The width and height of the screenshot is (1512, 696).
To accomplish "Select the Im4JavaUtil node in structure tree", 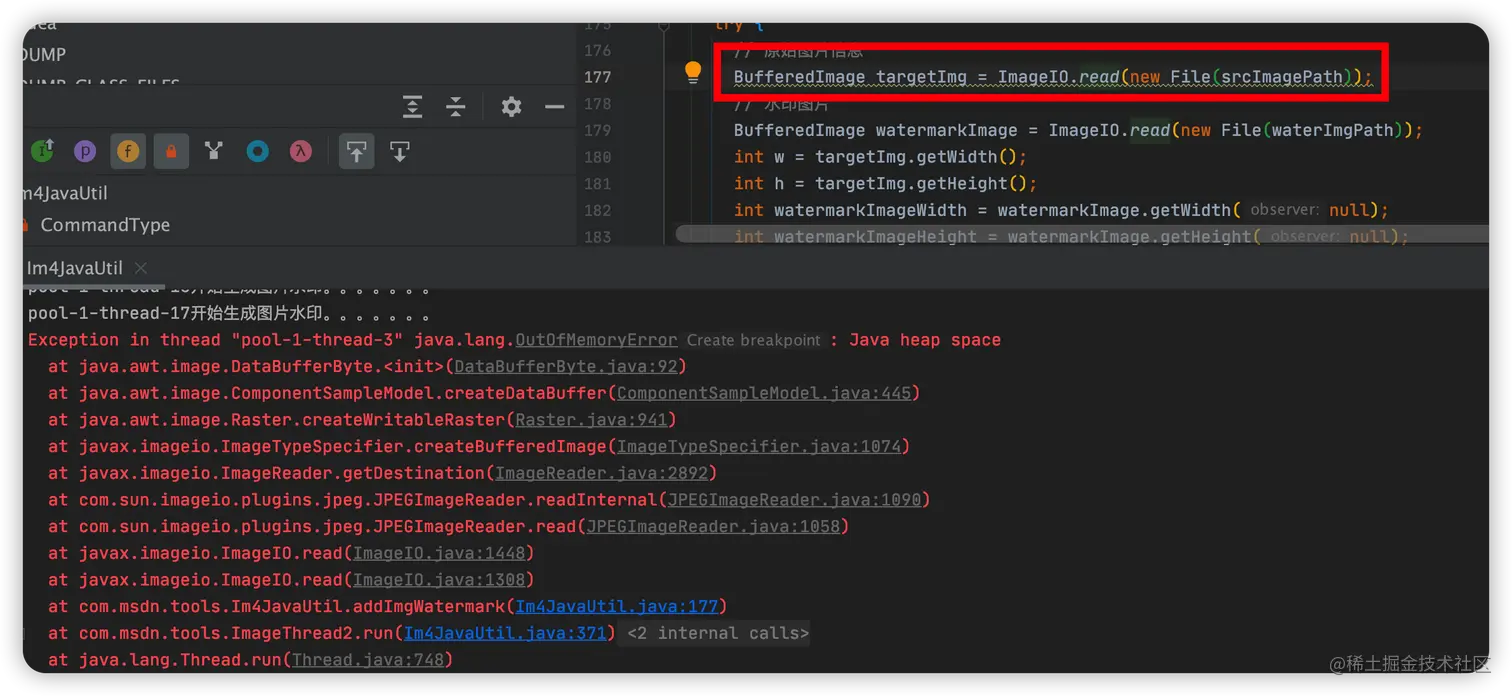I will point(66,193).
